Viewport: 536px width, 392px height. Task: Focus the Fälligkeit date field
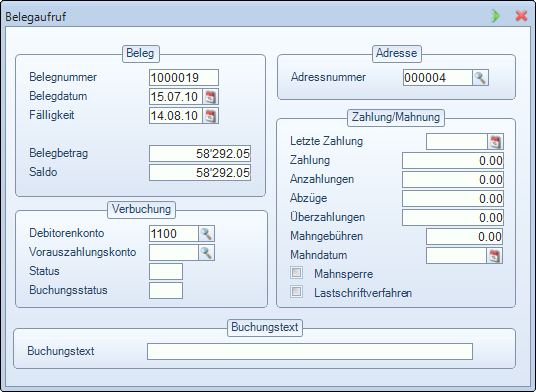coord(176,116)
